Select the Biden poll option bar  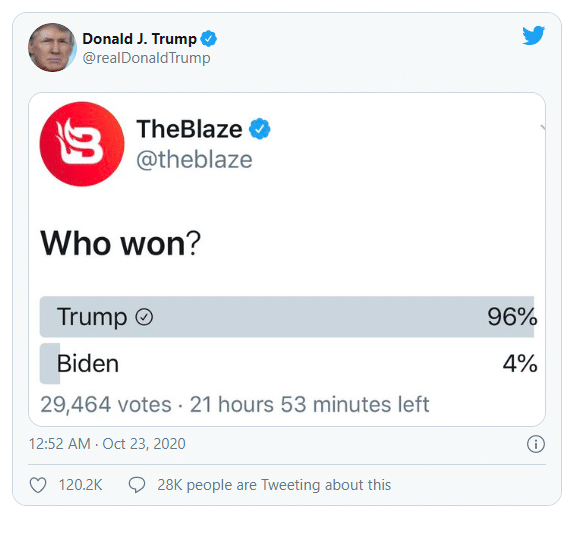coord(289,364)
